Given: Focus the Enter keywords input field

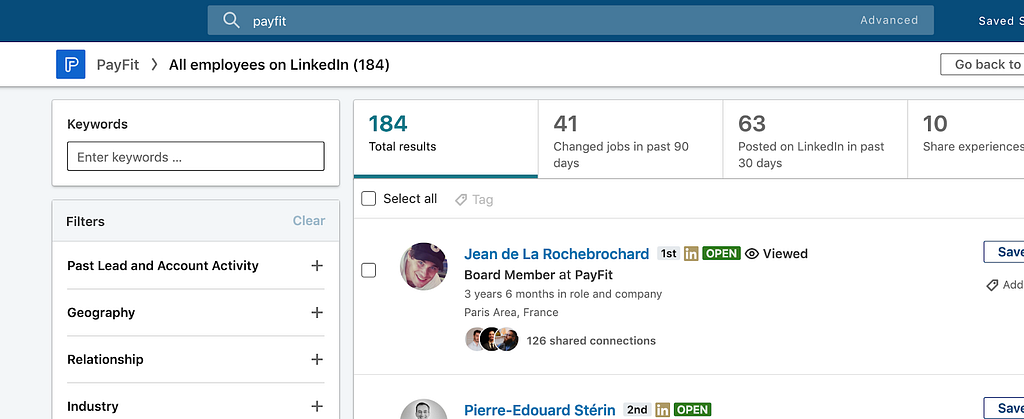Looking at the screenshot, I should click(196, 157).
